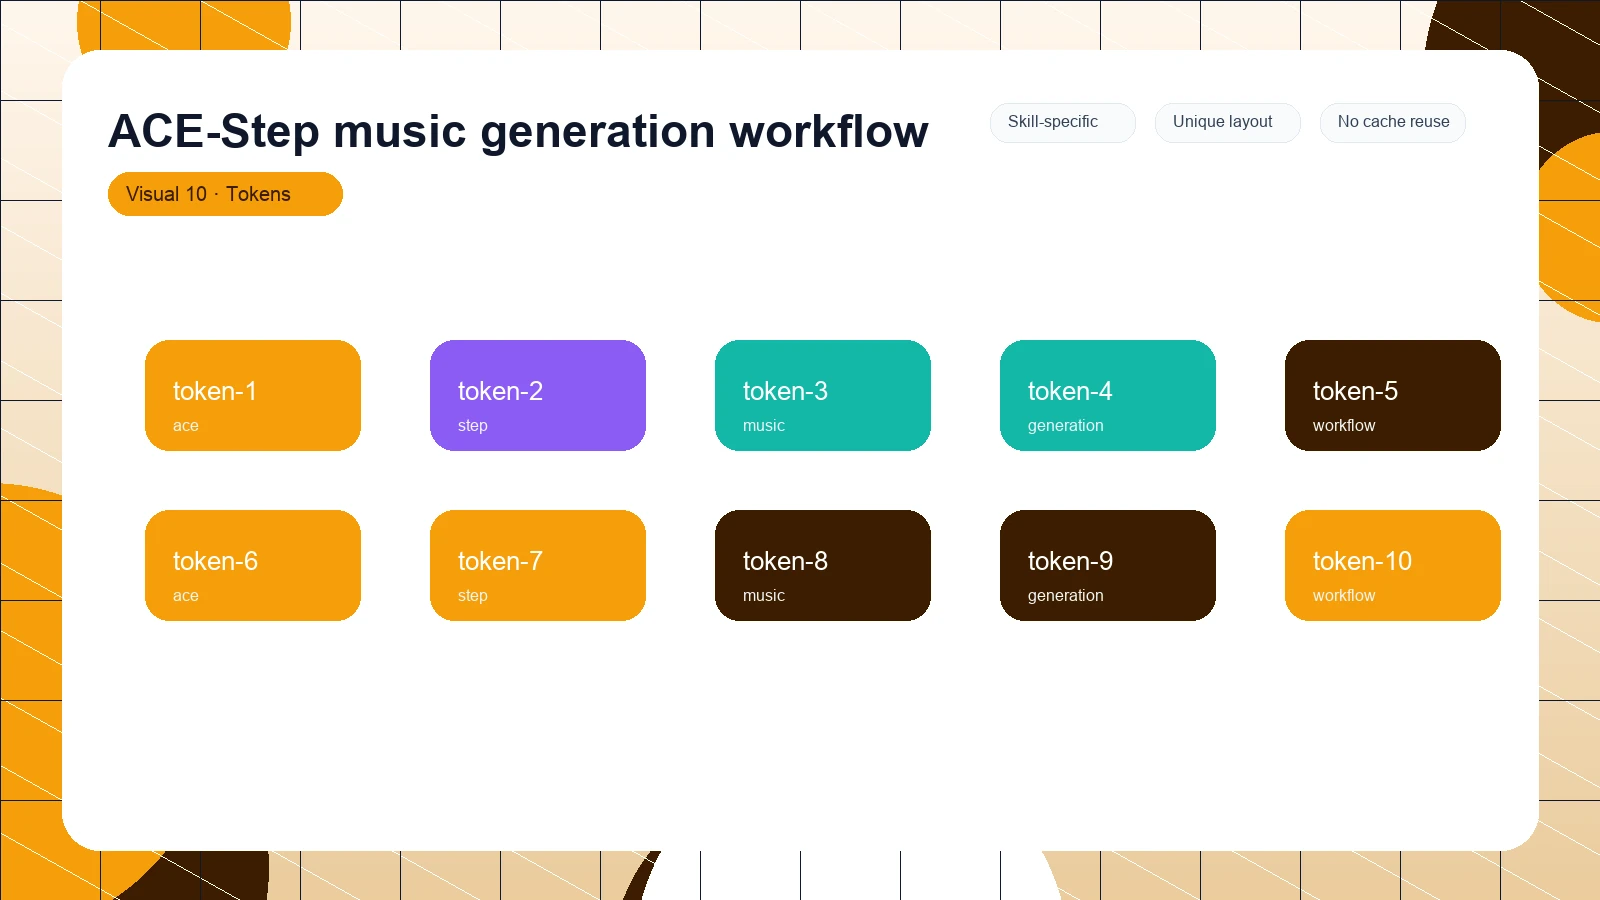Pick the orange token-7 step card
The height and width of the screenshot is (900, 1600).
538,565
